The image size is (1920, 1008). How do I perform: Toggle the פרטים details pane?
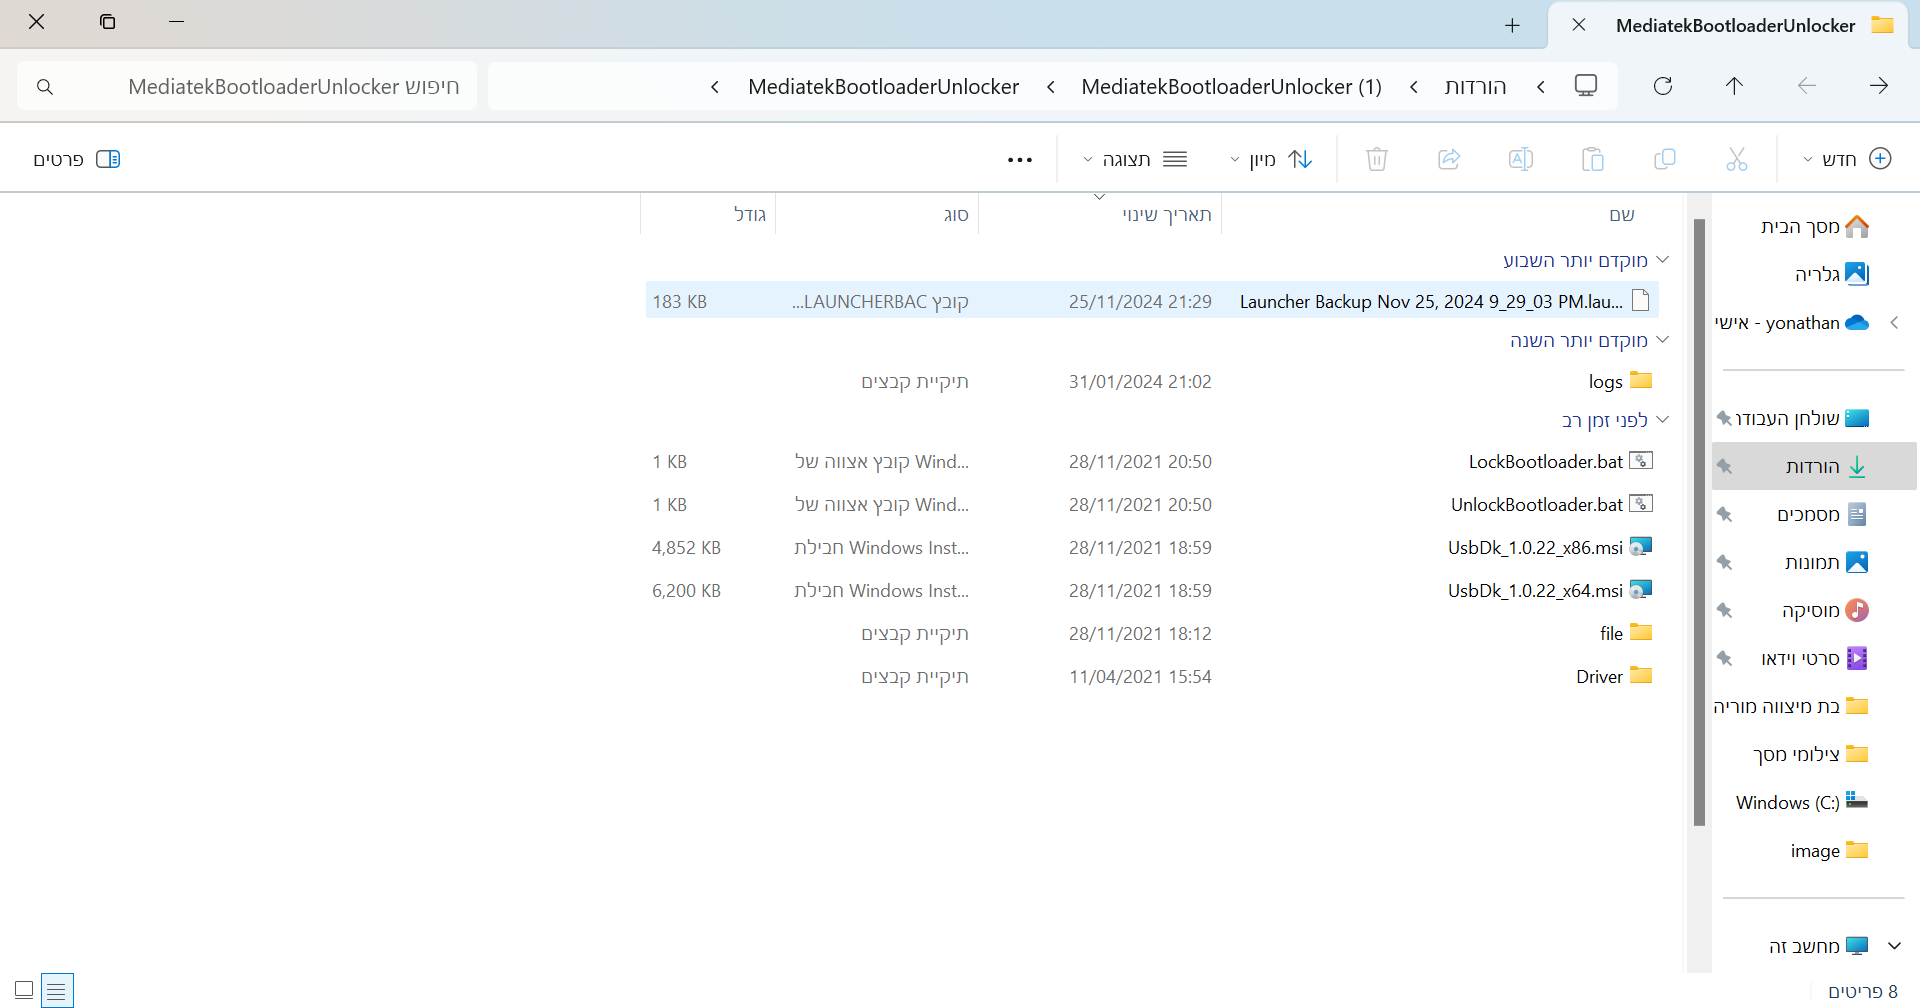pyautogui.click(x=77, y=159)
